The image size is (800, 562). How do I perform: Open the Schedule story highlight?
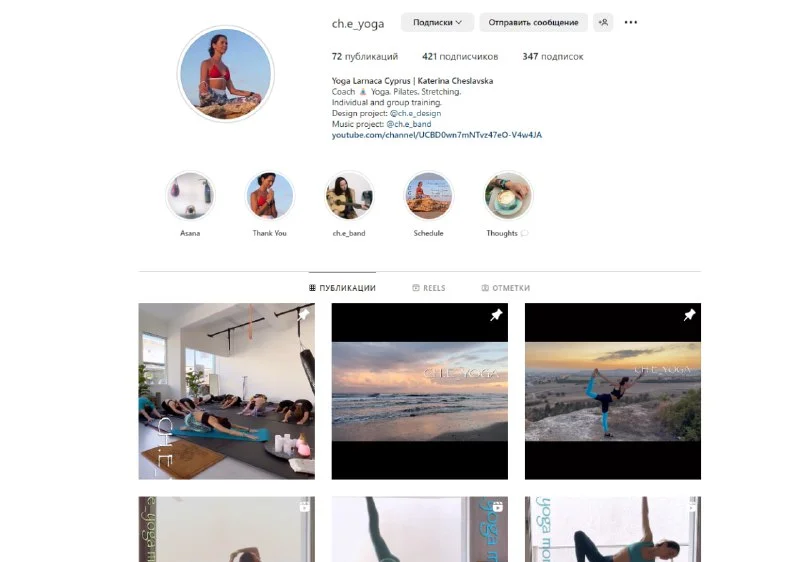(429, 196)
